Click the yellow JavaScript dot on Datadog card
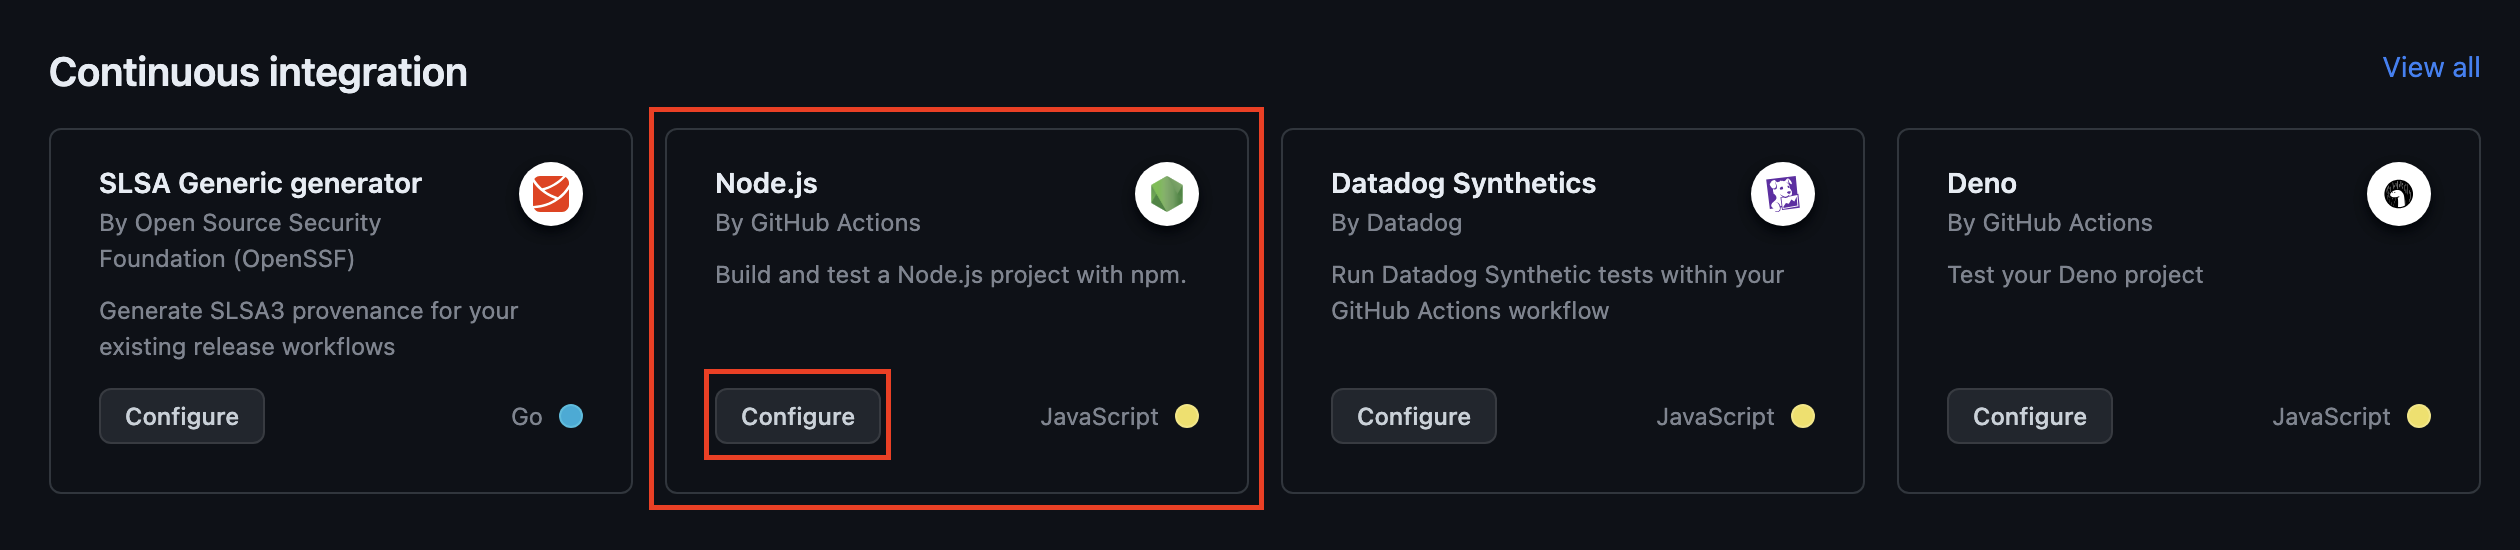This screenshot has width=2520, height=550. 1803,416
